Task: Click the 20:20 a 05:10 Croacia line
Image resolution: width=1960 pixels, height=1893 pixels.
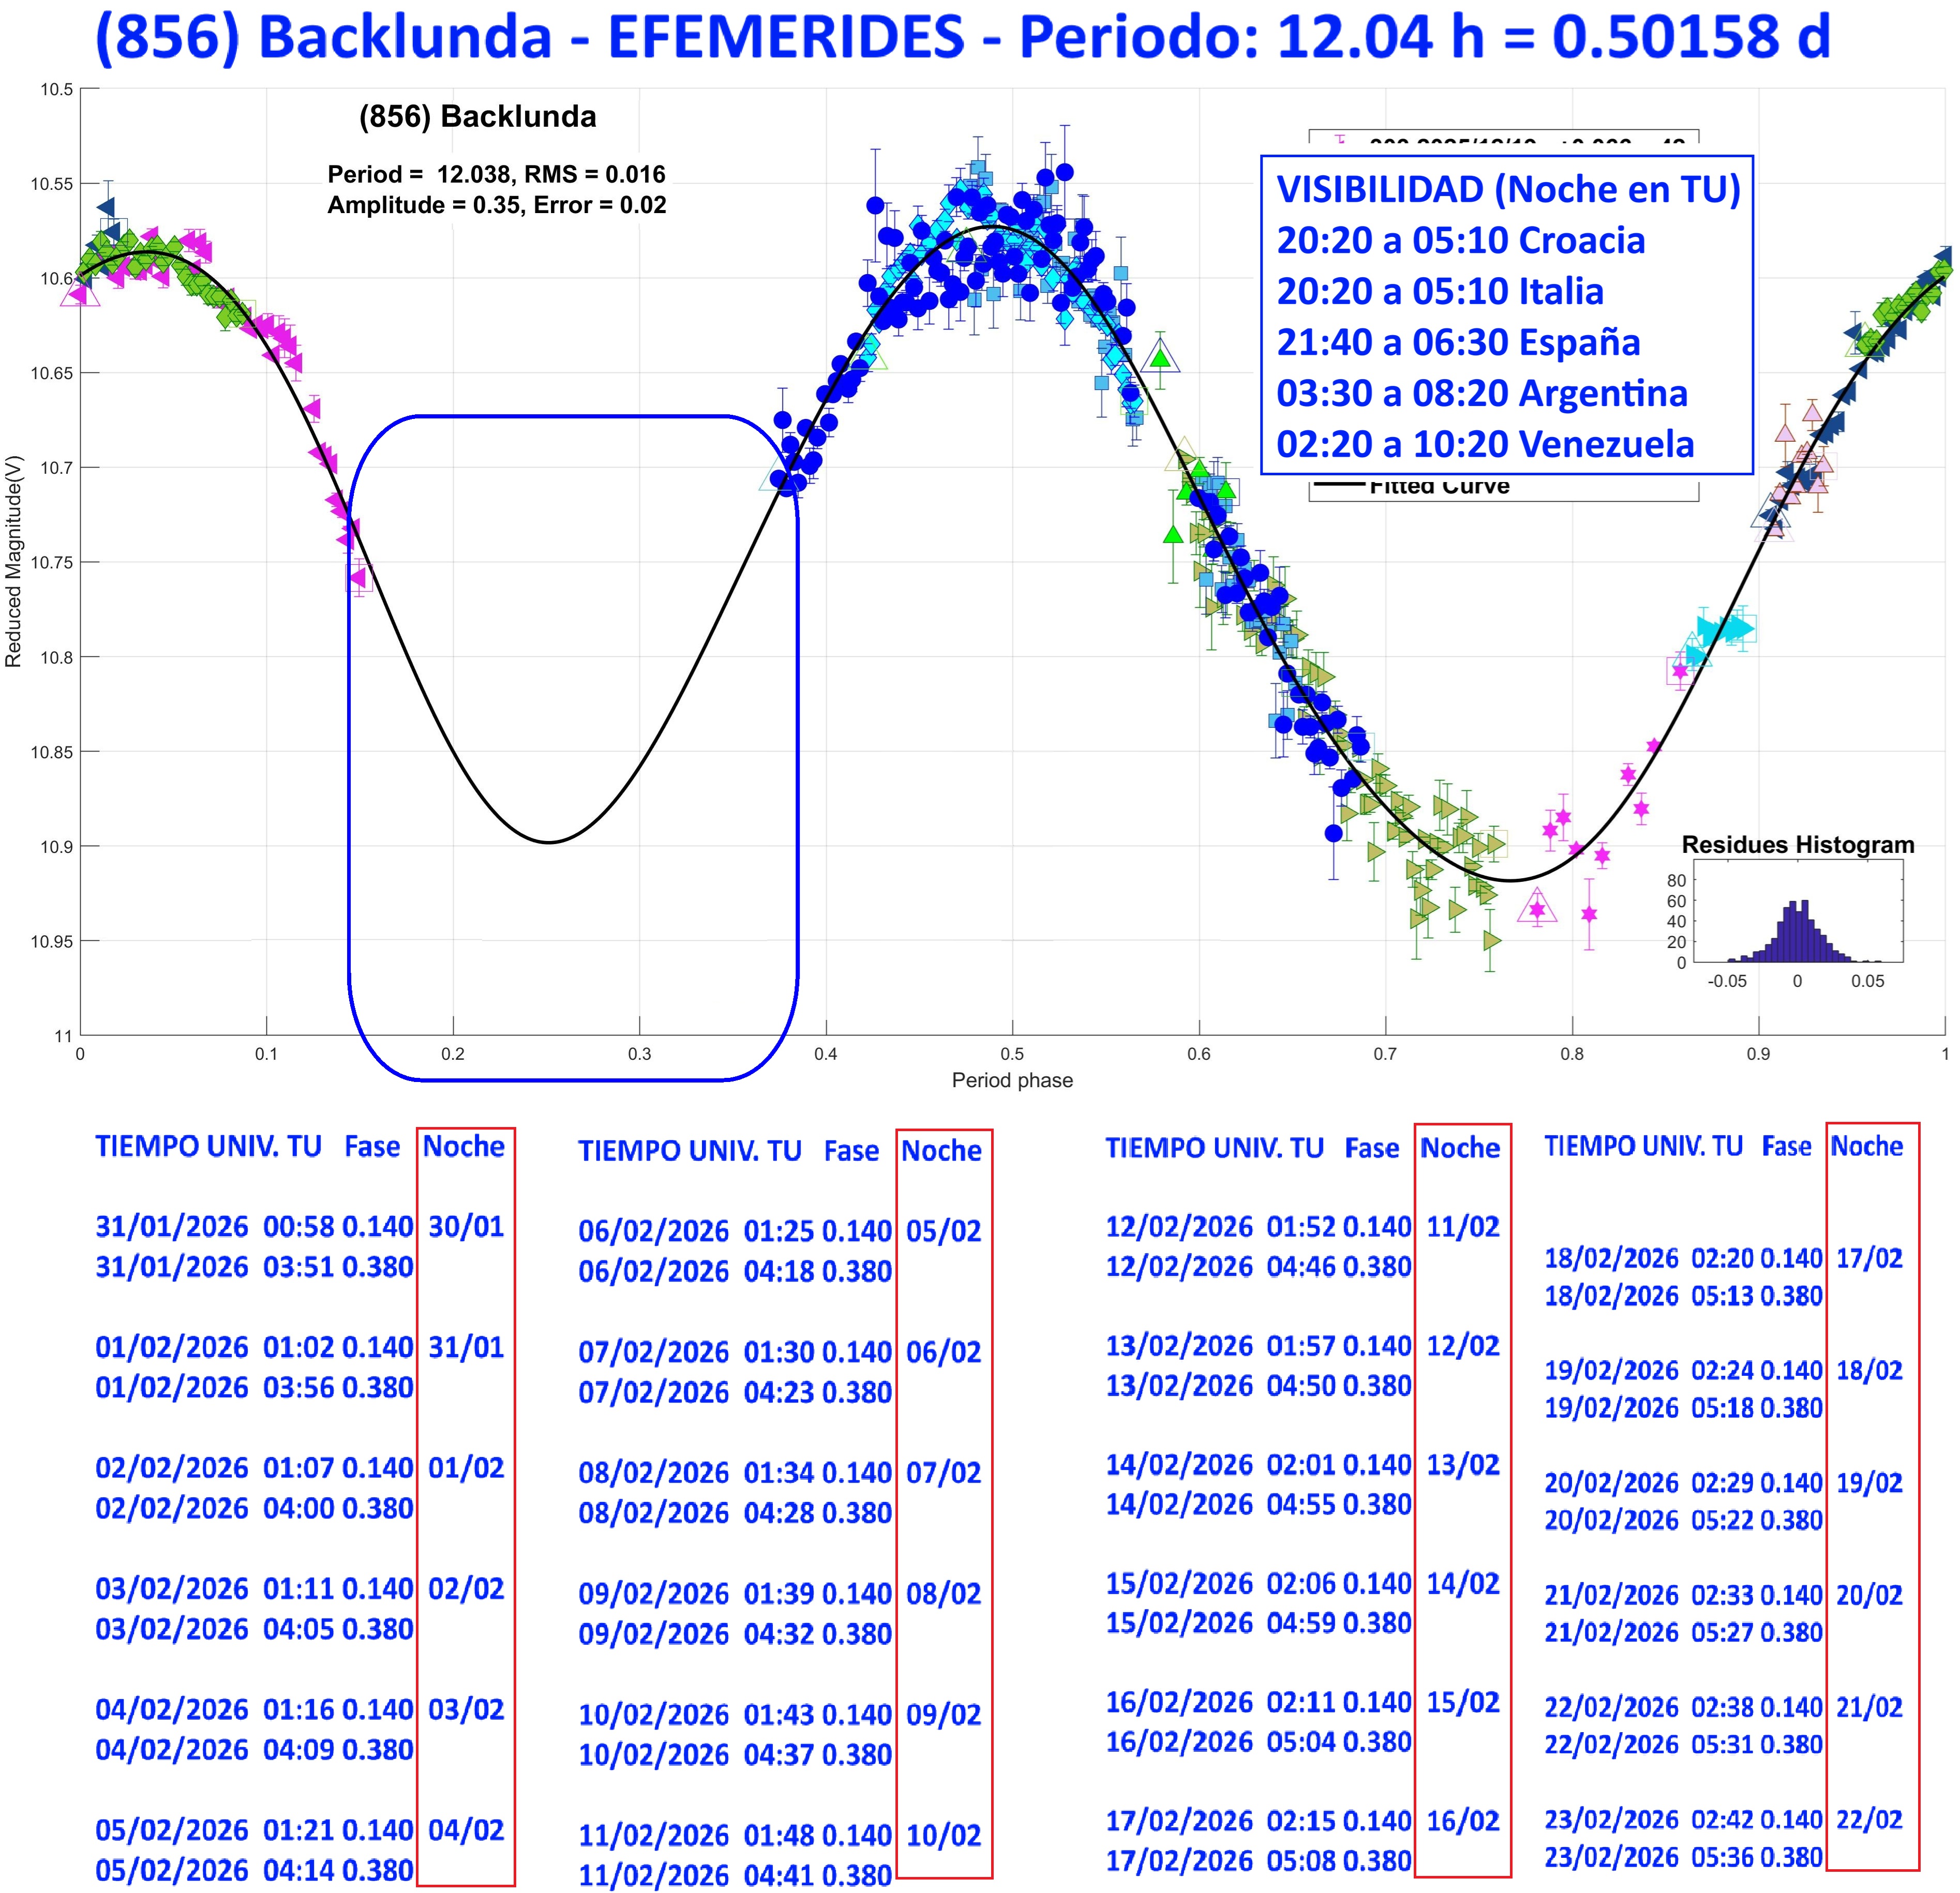Action: tap(1460, 240)
